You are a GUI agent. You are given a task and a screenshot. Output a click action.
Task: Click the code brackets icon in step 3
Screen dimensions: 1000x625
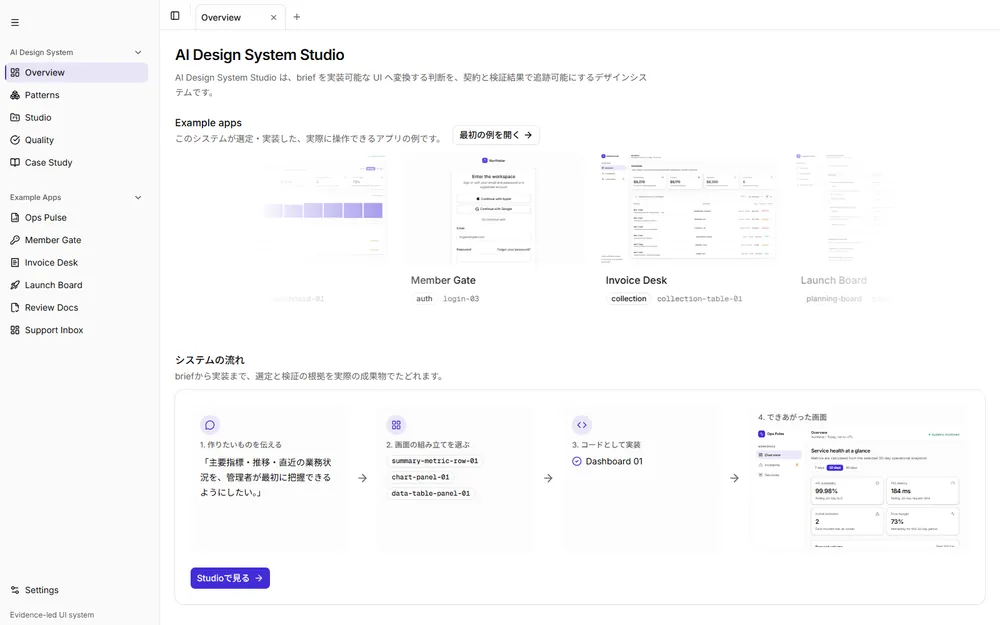582,425
